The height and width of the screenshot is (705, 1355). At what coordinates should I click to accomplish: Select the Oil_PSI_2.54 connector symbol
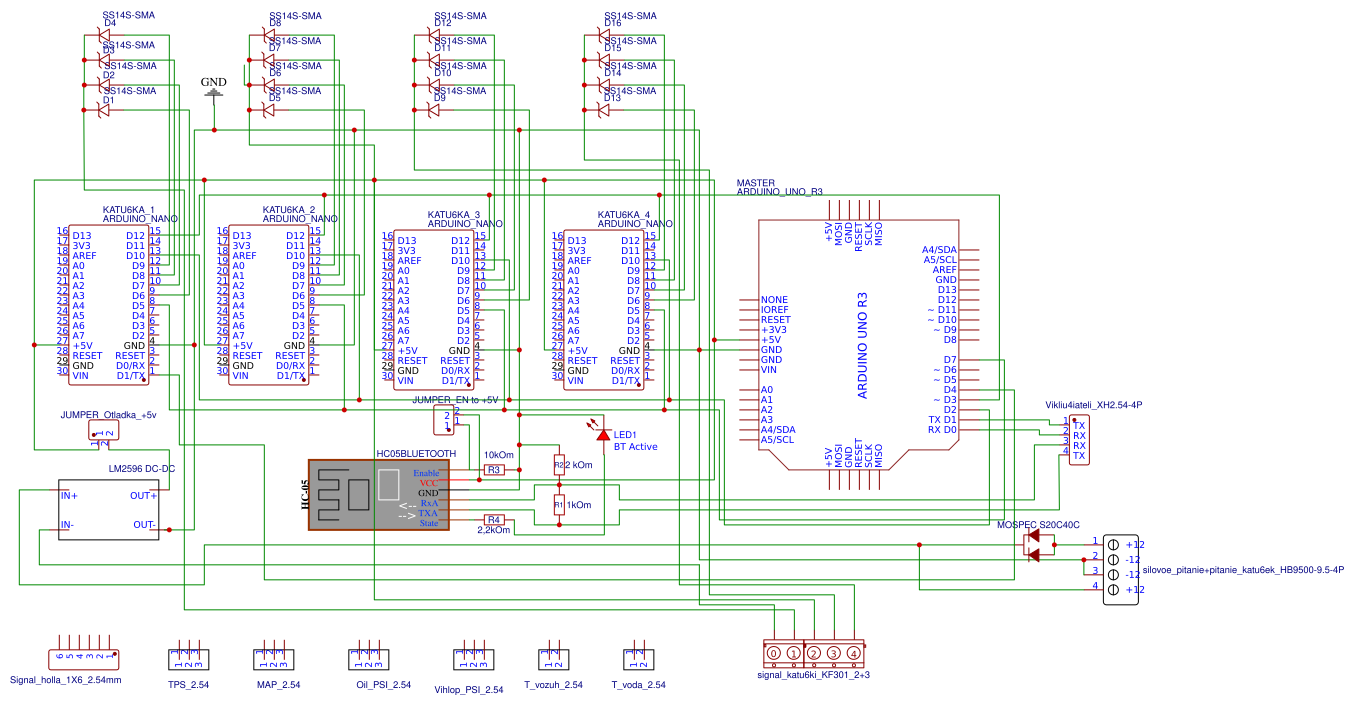coord(369,658)
